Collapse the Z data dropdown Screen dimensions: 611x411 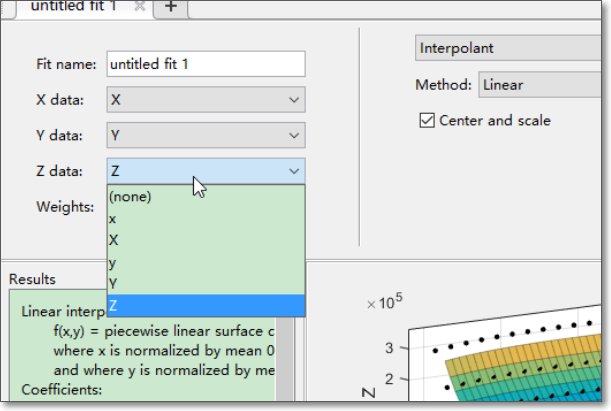[x=293, y=172]
